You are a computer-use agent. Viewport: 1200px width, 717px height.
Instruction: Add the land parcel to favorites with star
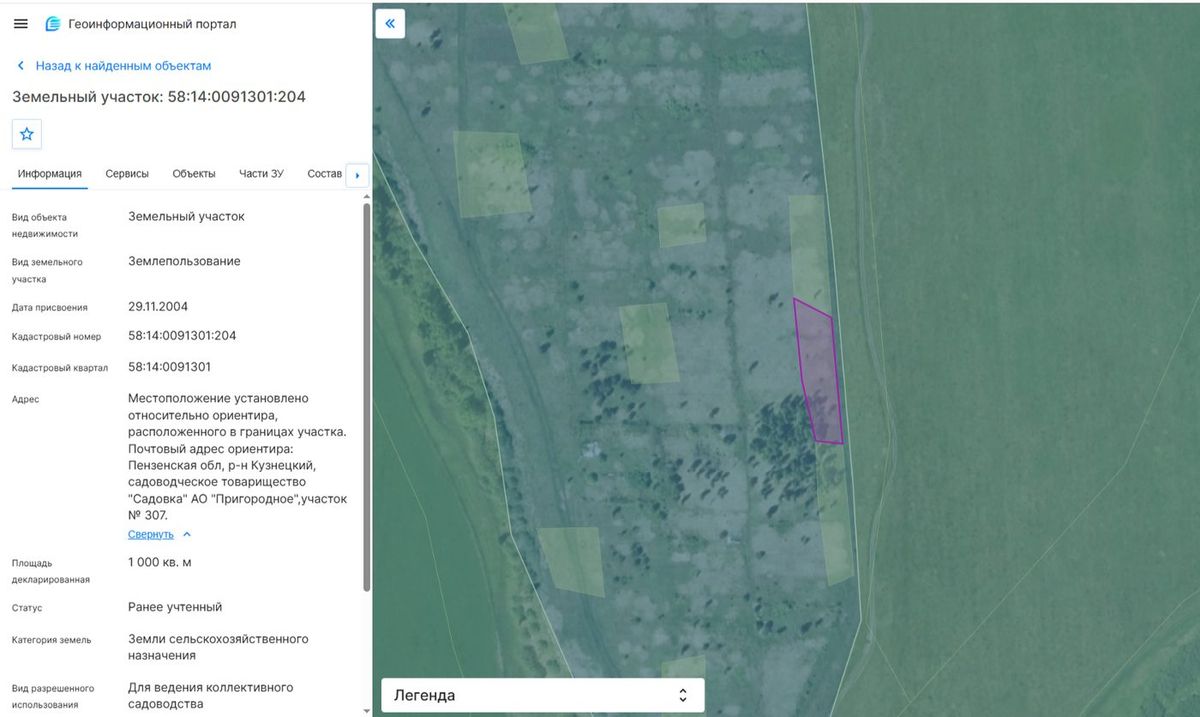click(x=27, y=134)
